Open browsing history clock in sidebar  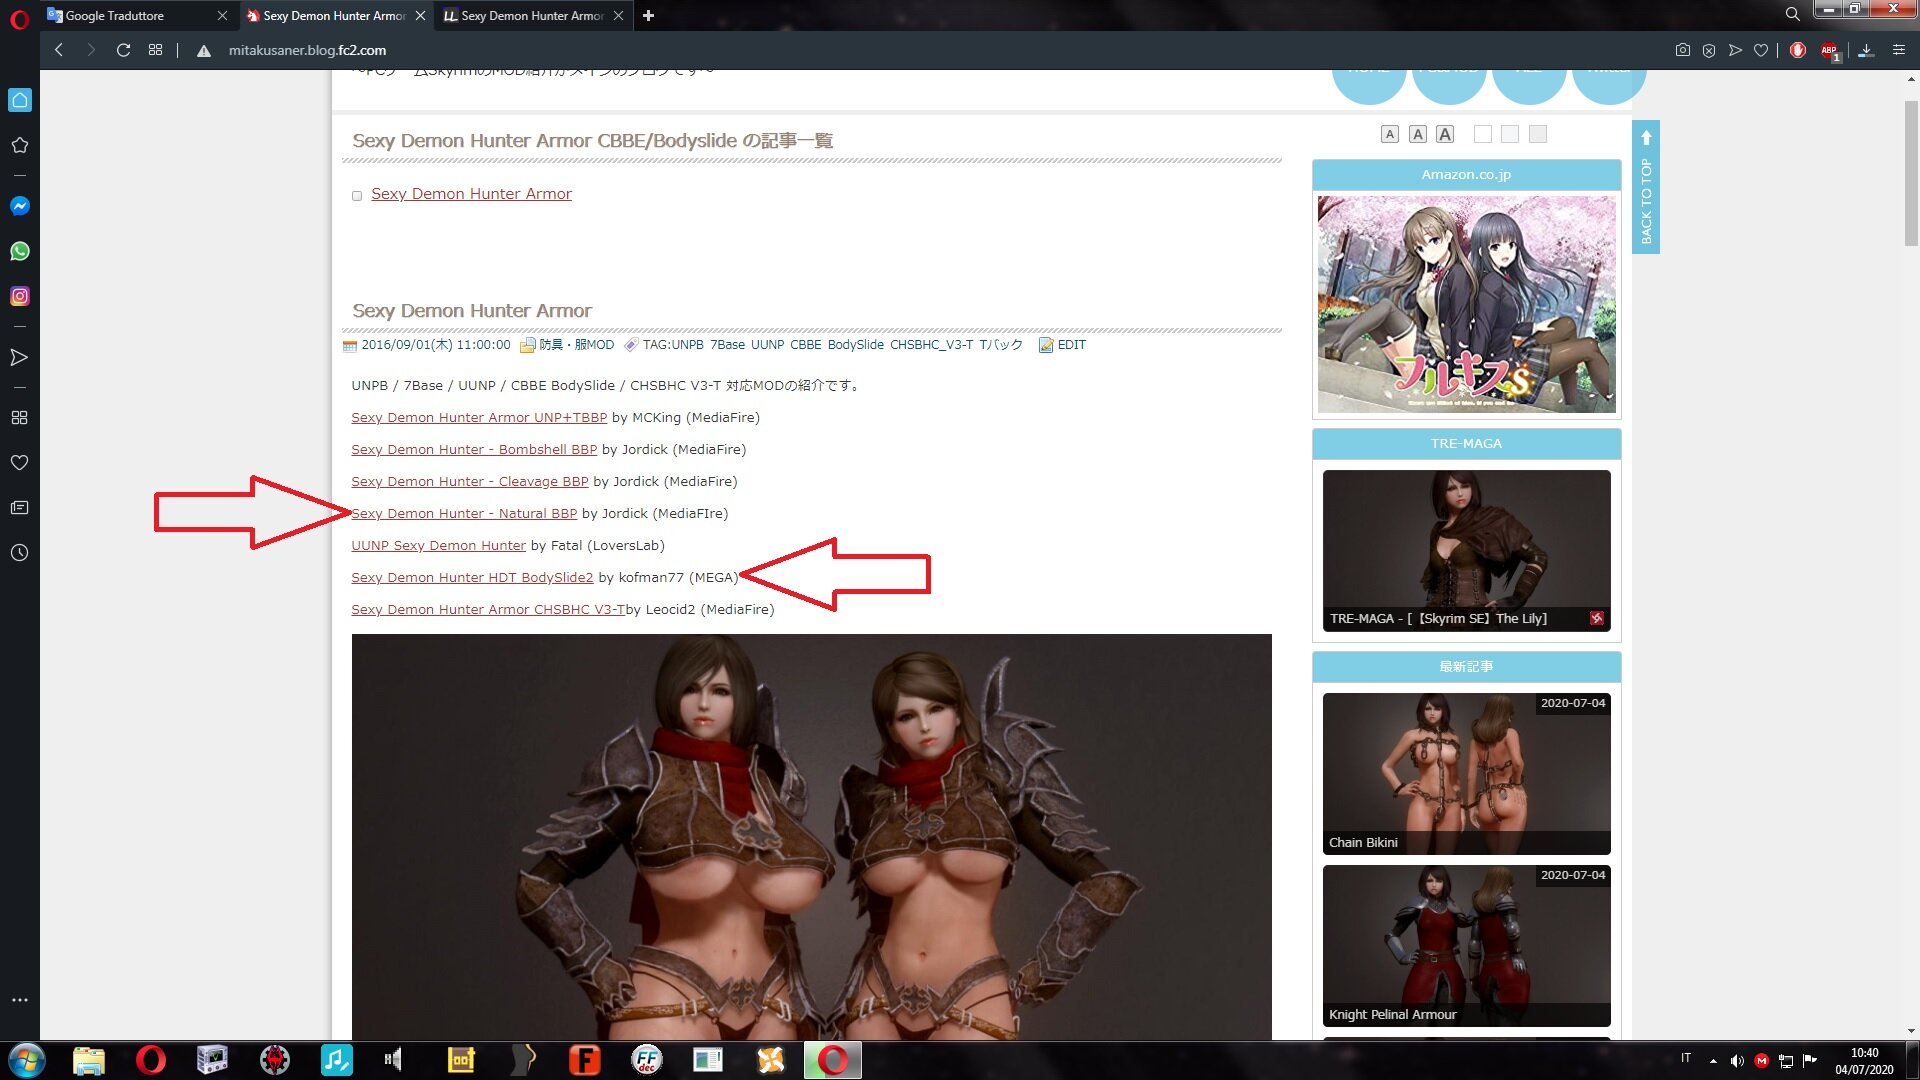(x=19, y=553)
